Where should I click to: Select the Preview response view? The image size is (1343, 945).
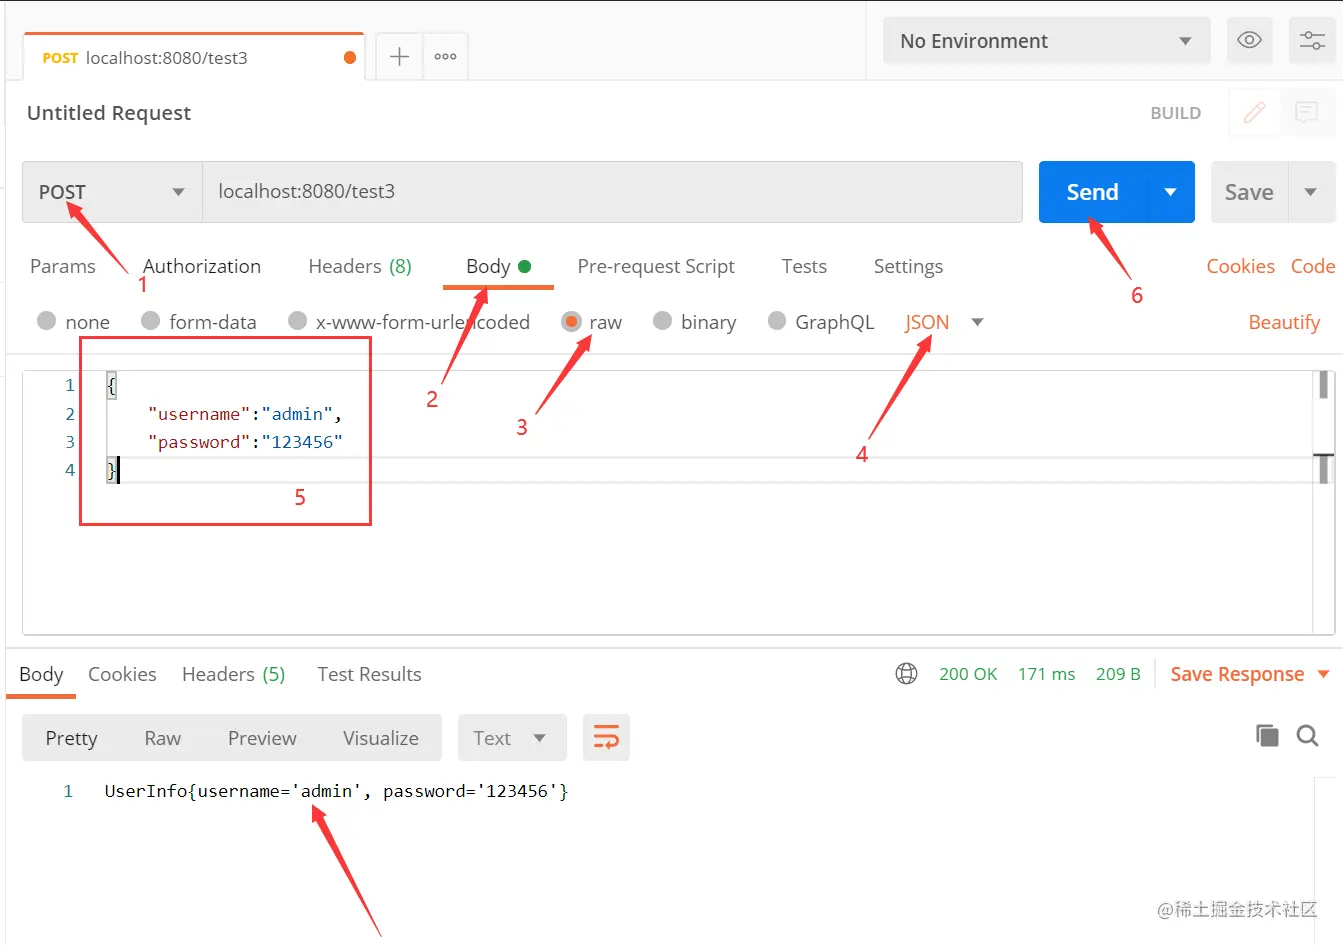coord(262,738)
